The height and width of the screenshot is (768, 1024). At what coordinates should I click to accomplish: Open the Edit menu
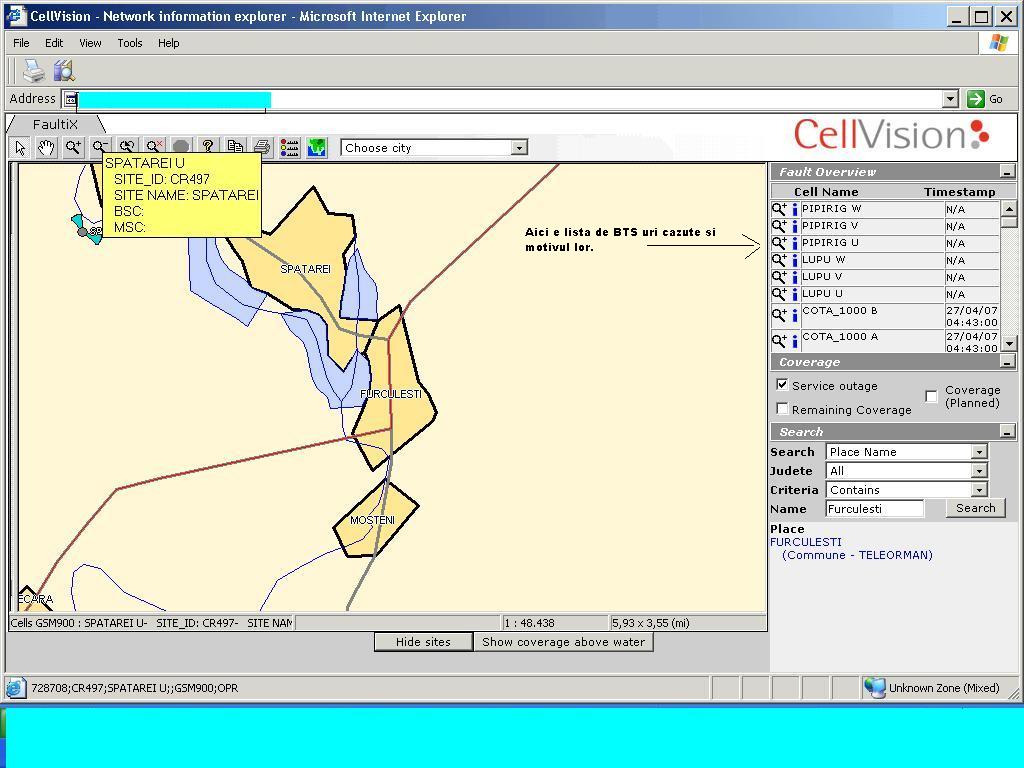pyautogui.click(x=54, y=43)
